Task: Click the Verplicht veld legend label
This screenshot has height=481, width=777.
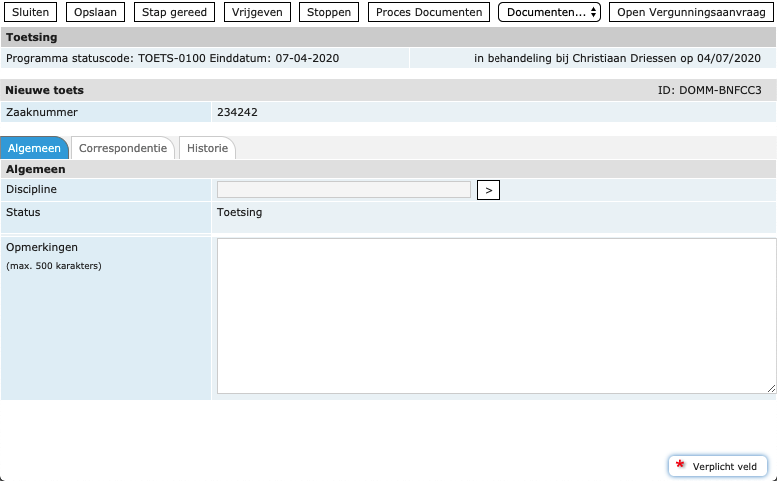Action: click(726, 466)
